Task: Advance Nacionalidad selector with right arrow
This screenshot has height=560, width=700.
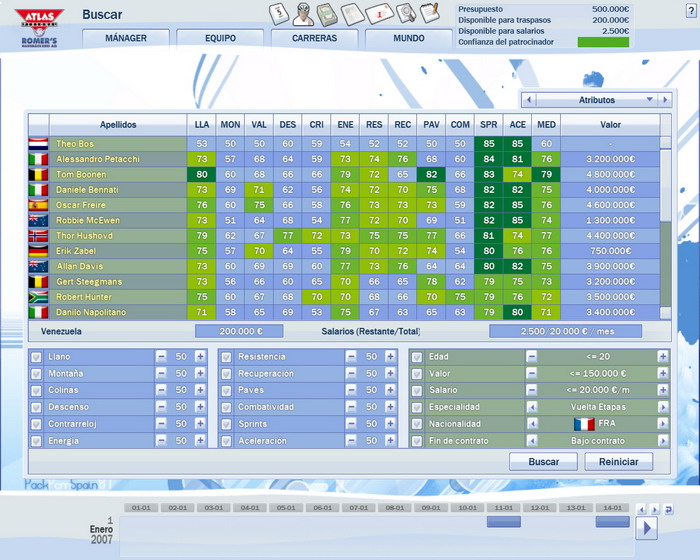Action: point(663,424)
